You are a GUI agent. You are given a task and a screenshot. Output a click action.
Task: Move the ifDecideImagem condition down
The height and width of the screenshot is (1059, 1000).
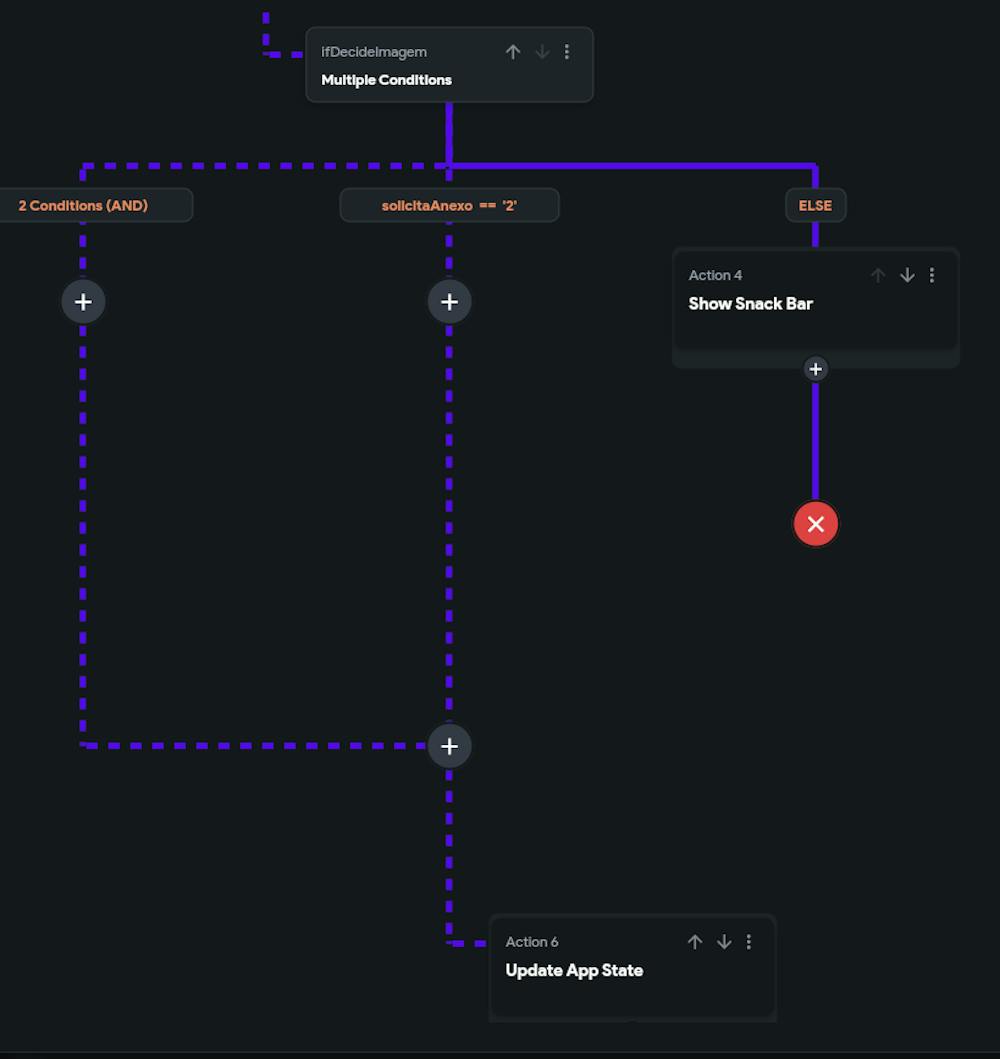pyautogui.click(x=542, y=51)
